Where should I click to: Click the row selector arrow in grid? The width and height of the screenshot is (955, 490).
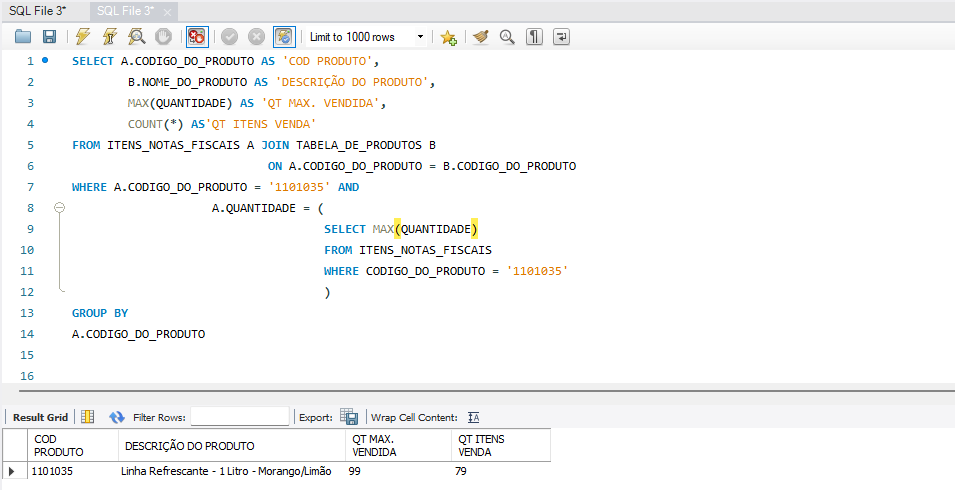point(14,471)
